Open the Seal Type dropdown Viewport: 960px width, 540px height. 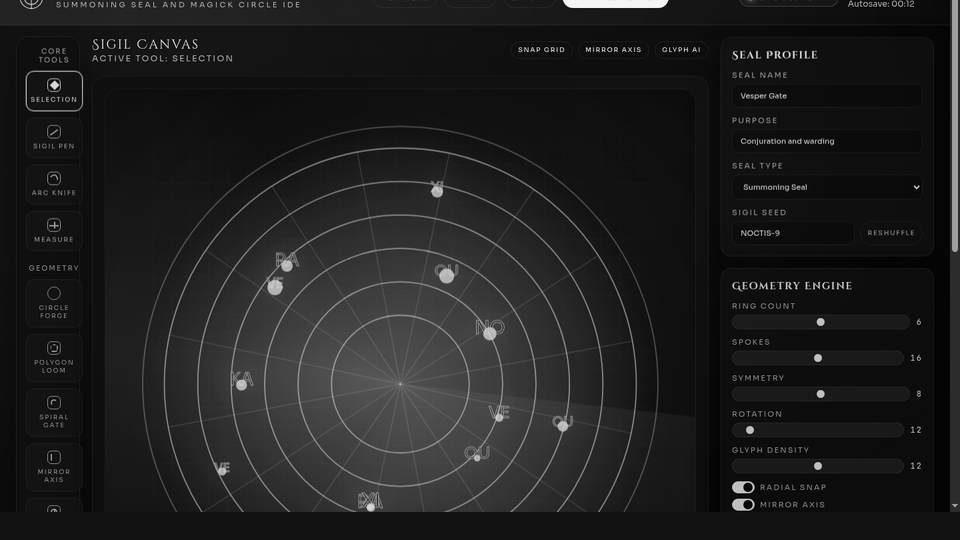[x=826, y=187]
